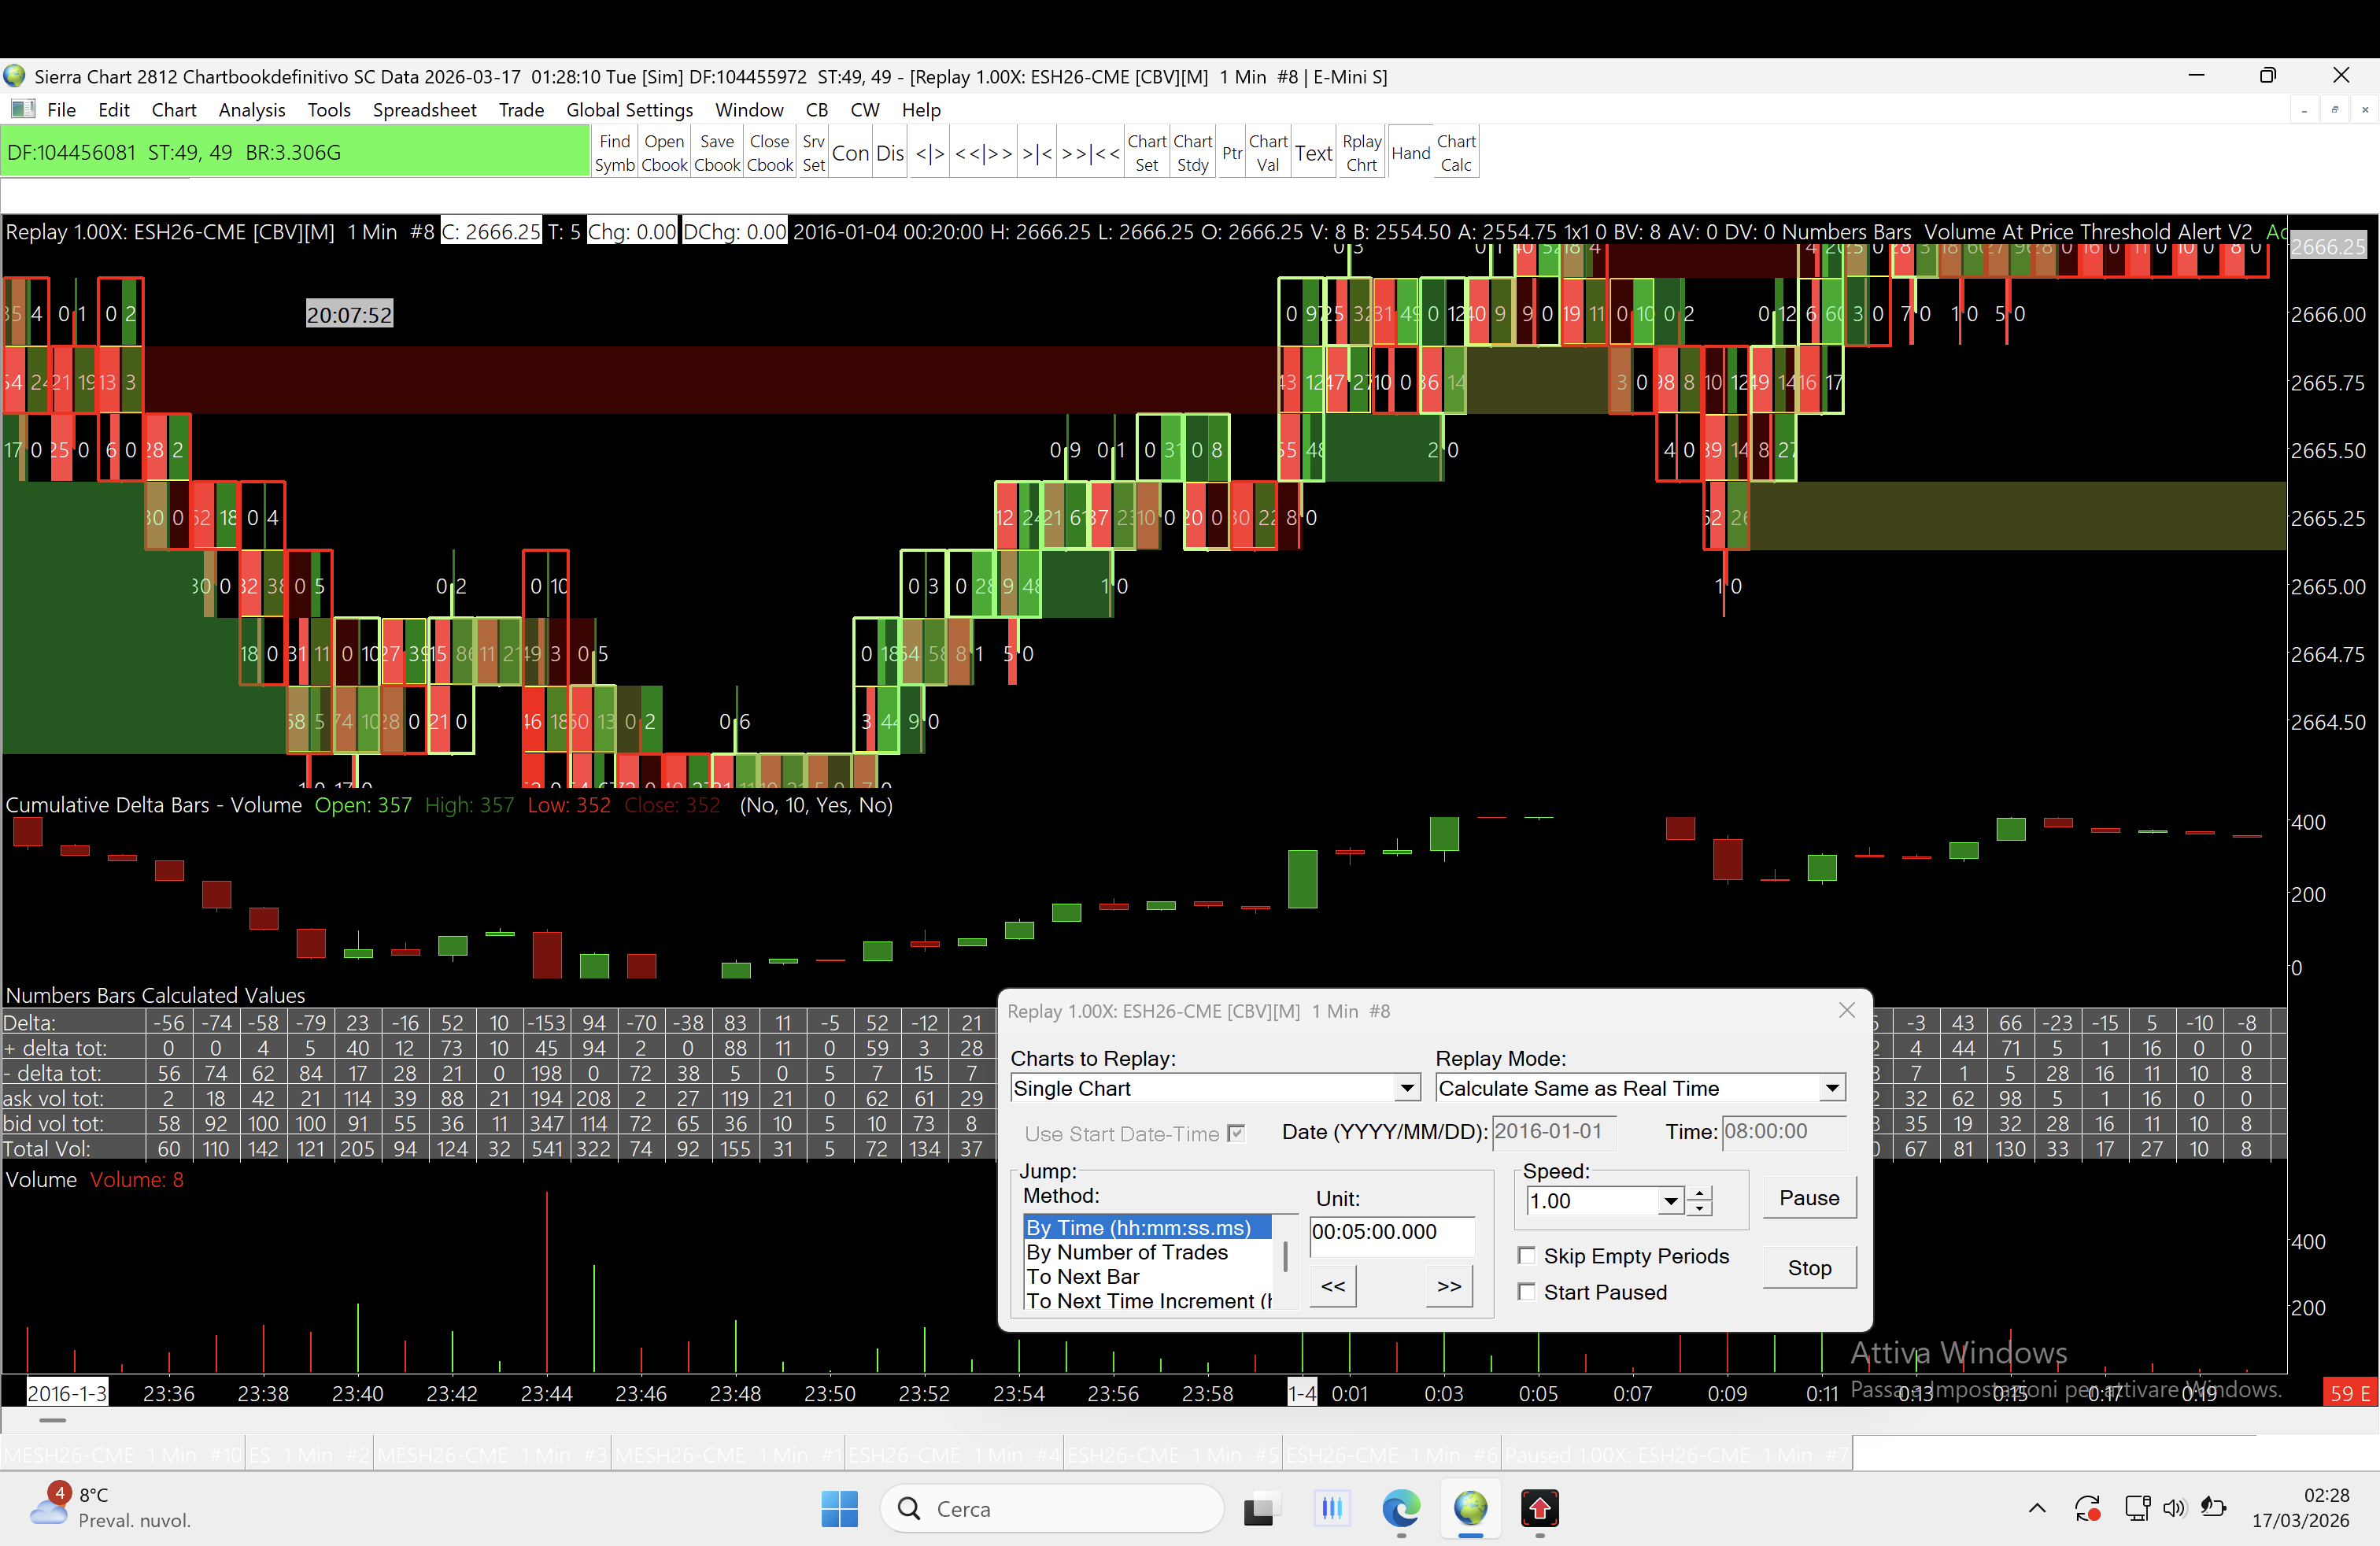
Task: Open the Analysis menu
Action: point(251,110)
